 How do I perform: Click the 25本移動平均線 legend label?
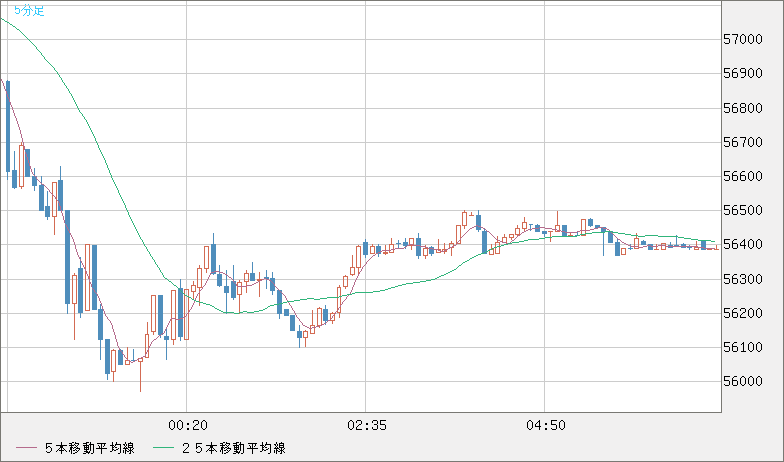(x=234, y=448)
